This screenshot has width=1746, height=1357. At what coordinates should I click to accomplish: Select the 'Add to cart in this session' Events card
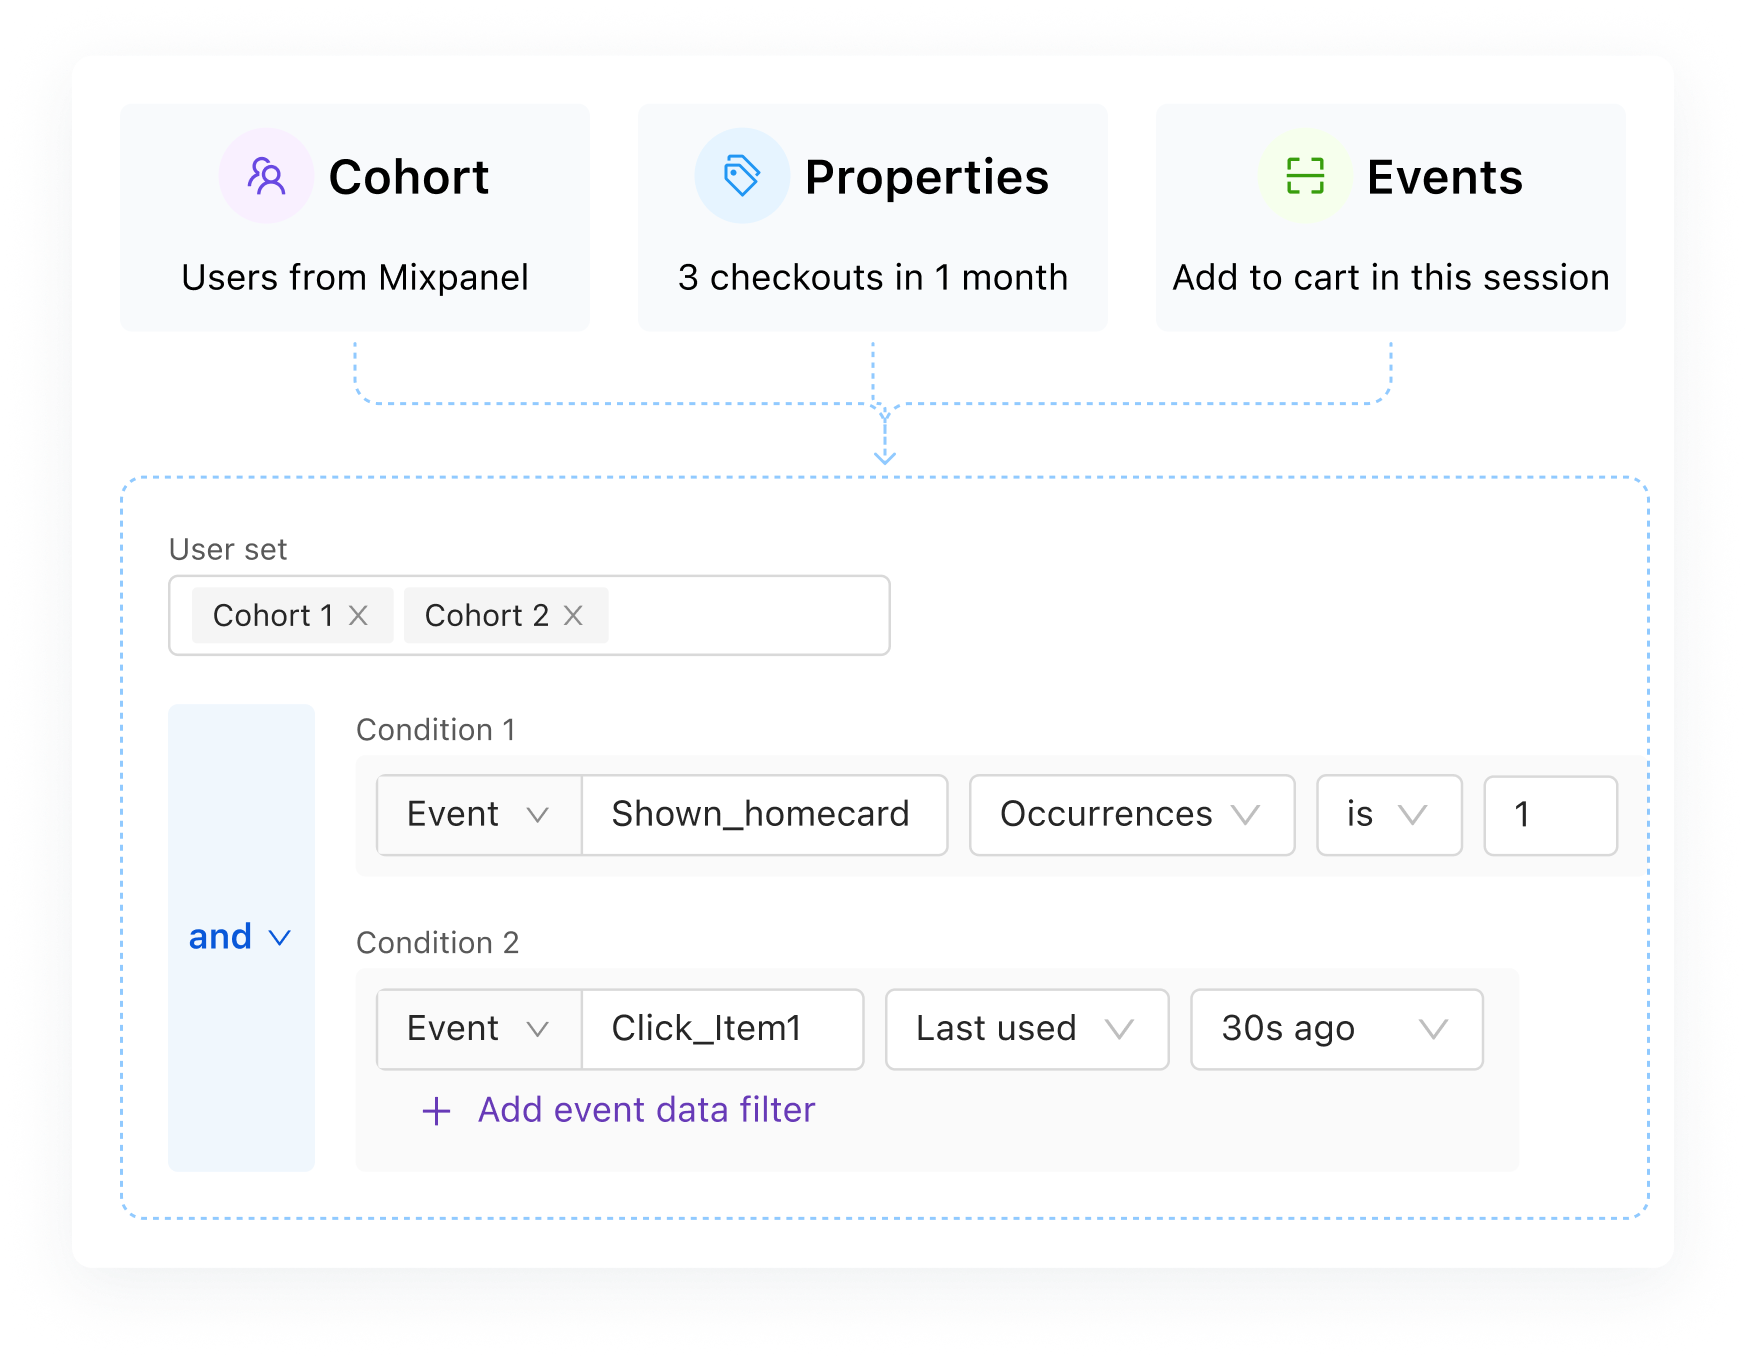pos(1390,216)
